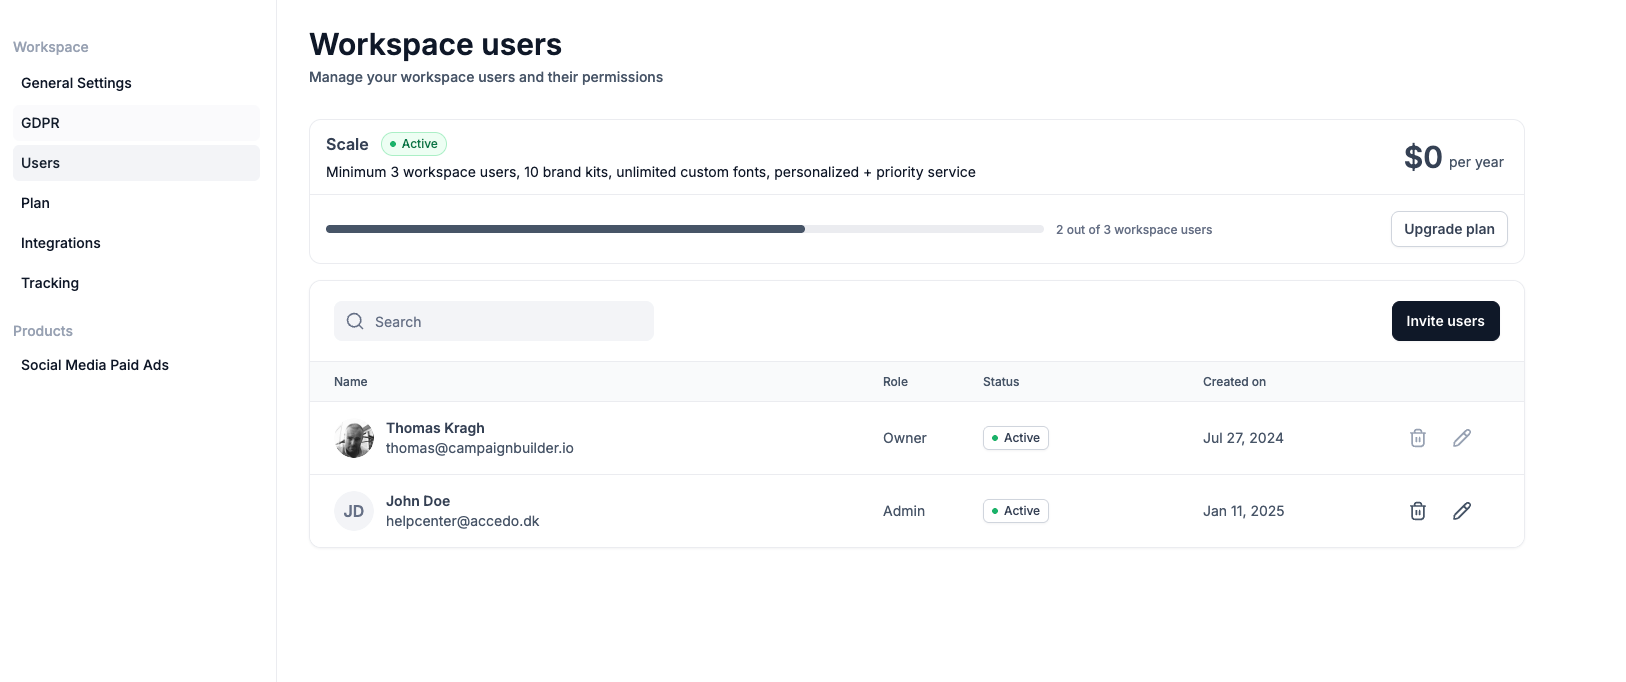Image resolution: width=1626 pixels, height=682 pixels.
Task: Delete user Thomas Kragh via trash icon
Action: (1417, 438)
